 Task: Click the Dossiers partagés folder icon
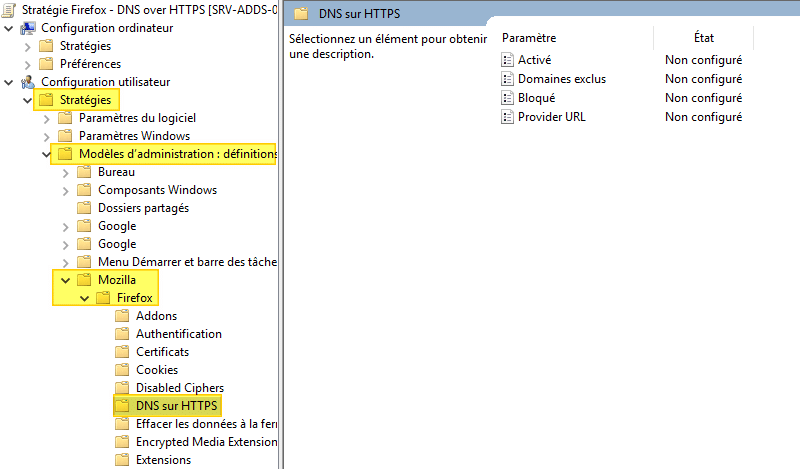tap(84, 208)
